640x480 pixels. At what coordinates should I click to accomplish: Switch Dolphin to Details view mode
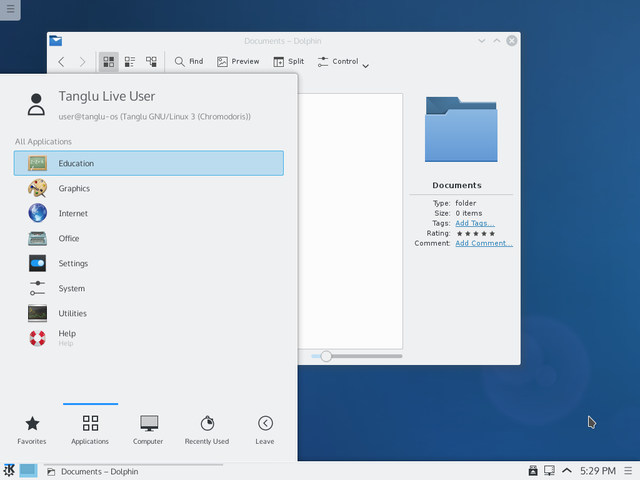(151, 62)
